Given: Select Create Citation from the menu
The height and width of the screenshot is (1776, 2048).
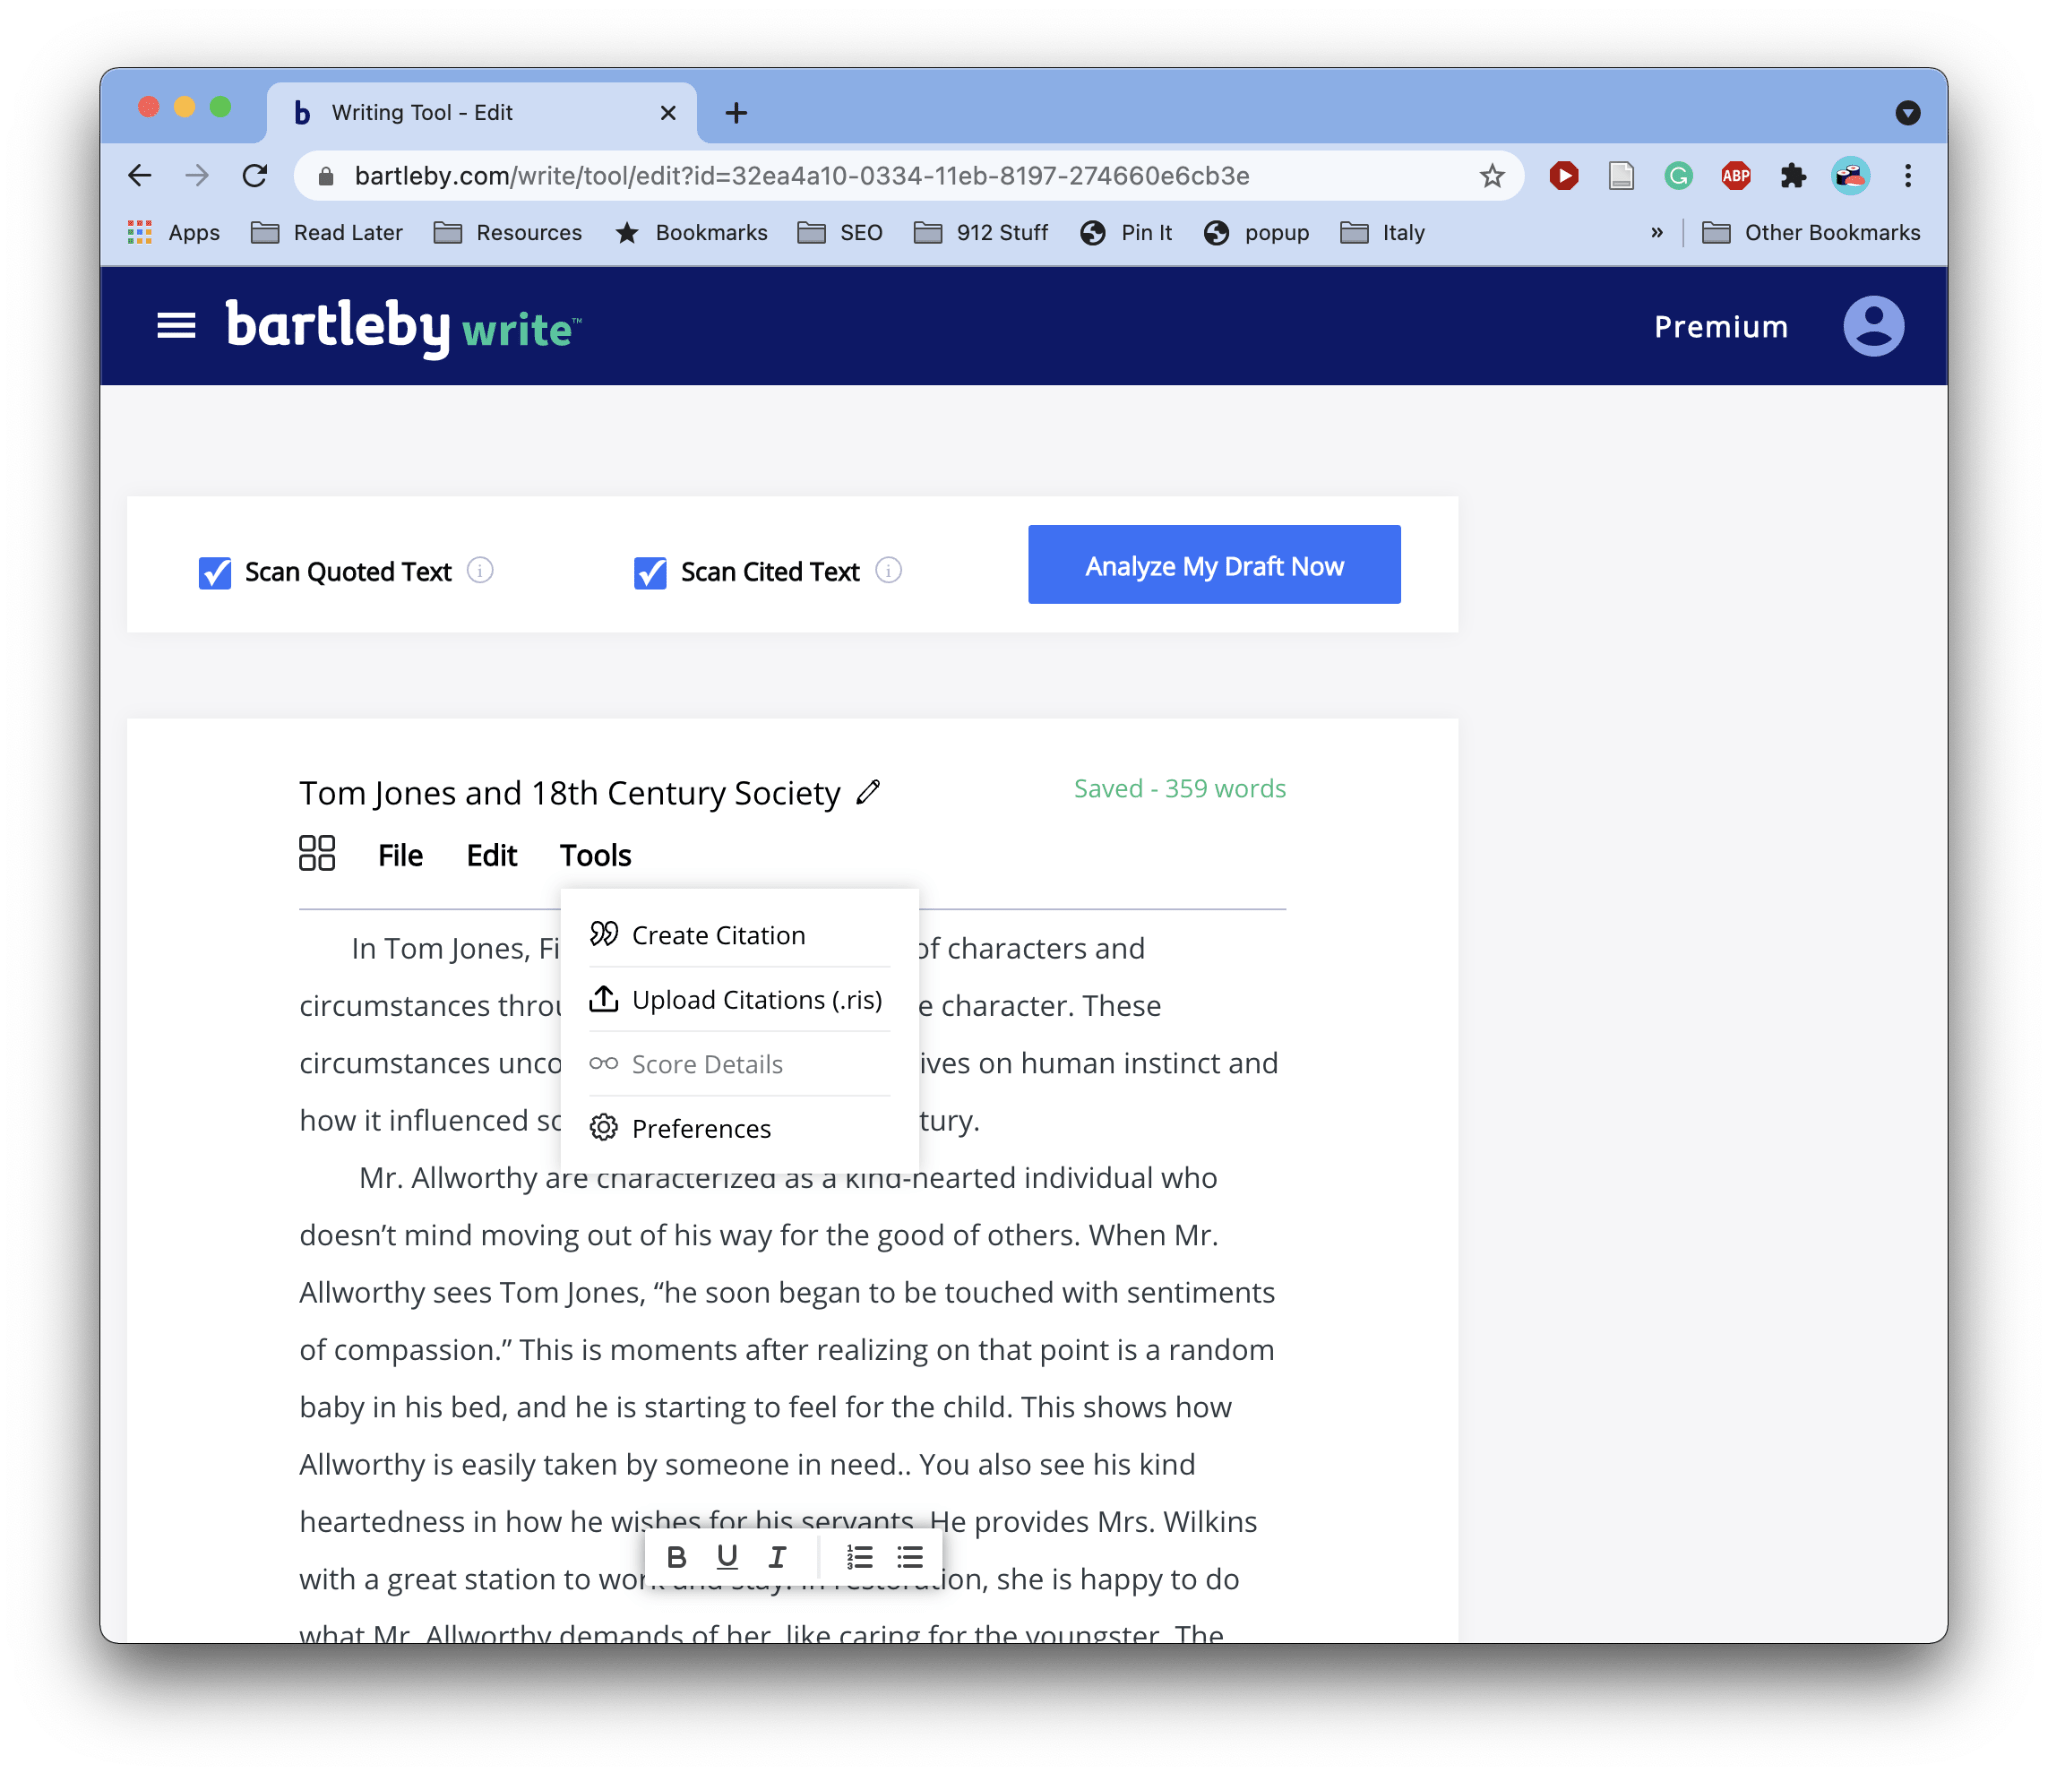Looking at the screenshot, I should tap(718, 935).
